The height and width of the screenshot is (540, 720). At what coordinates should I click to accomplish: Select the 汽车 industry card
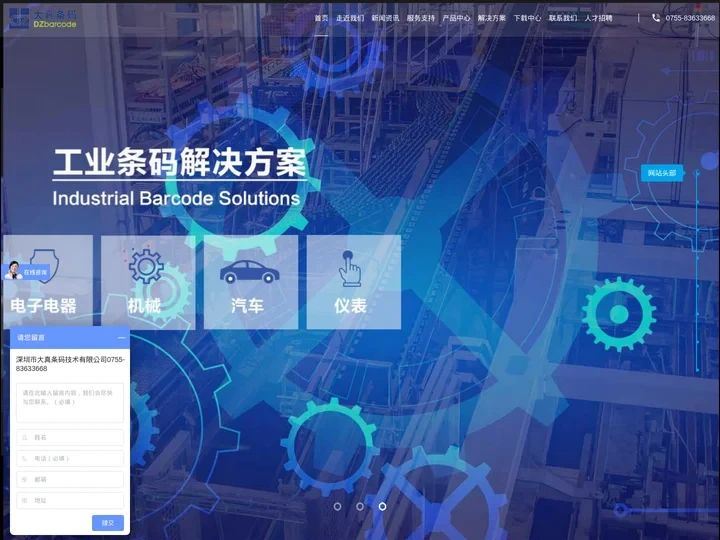[251, 282]
